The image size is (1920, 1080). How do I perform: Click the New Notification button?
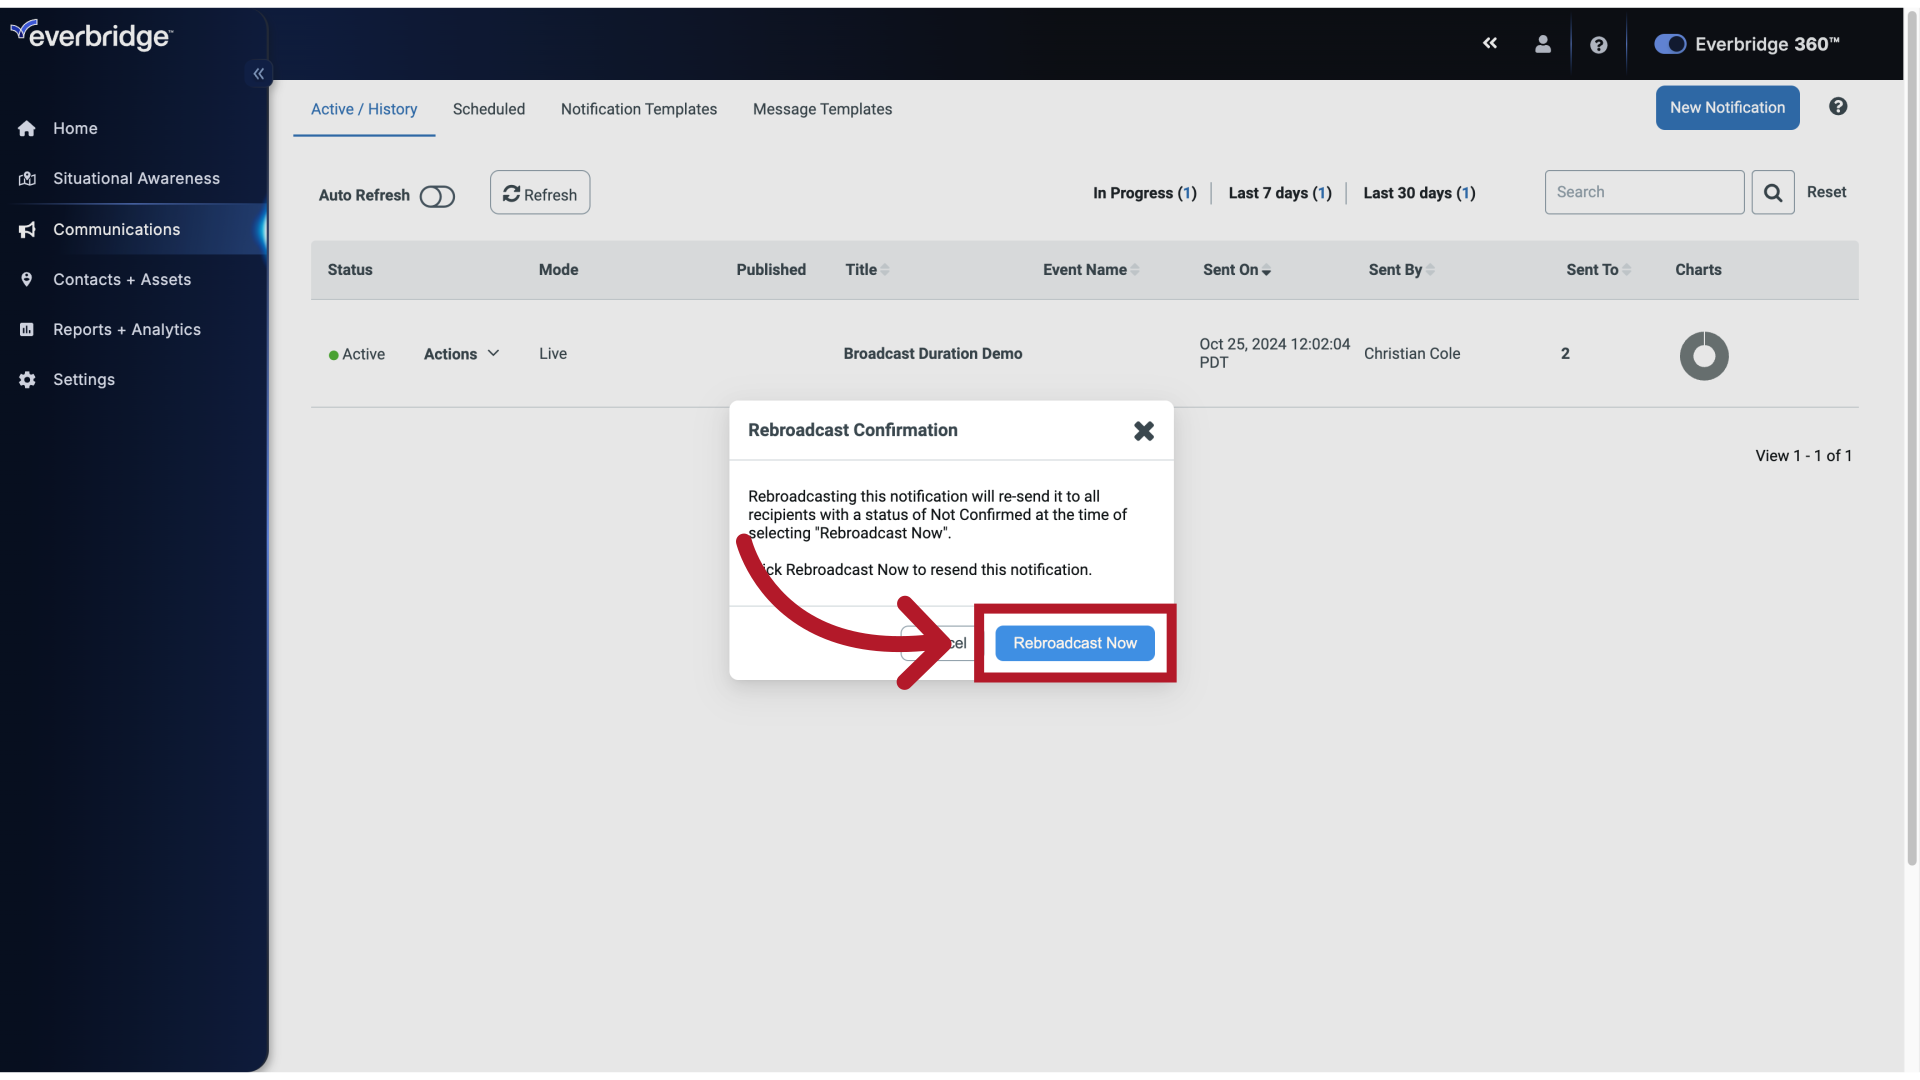click(1727, 107)
